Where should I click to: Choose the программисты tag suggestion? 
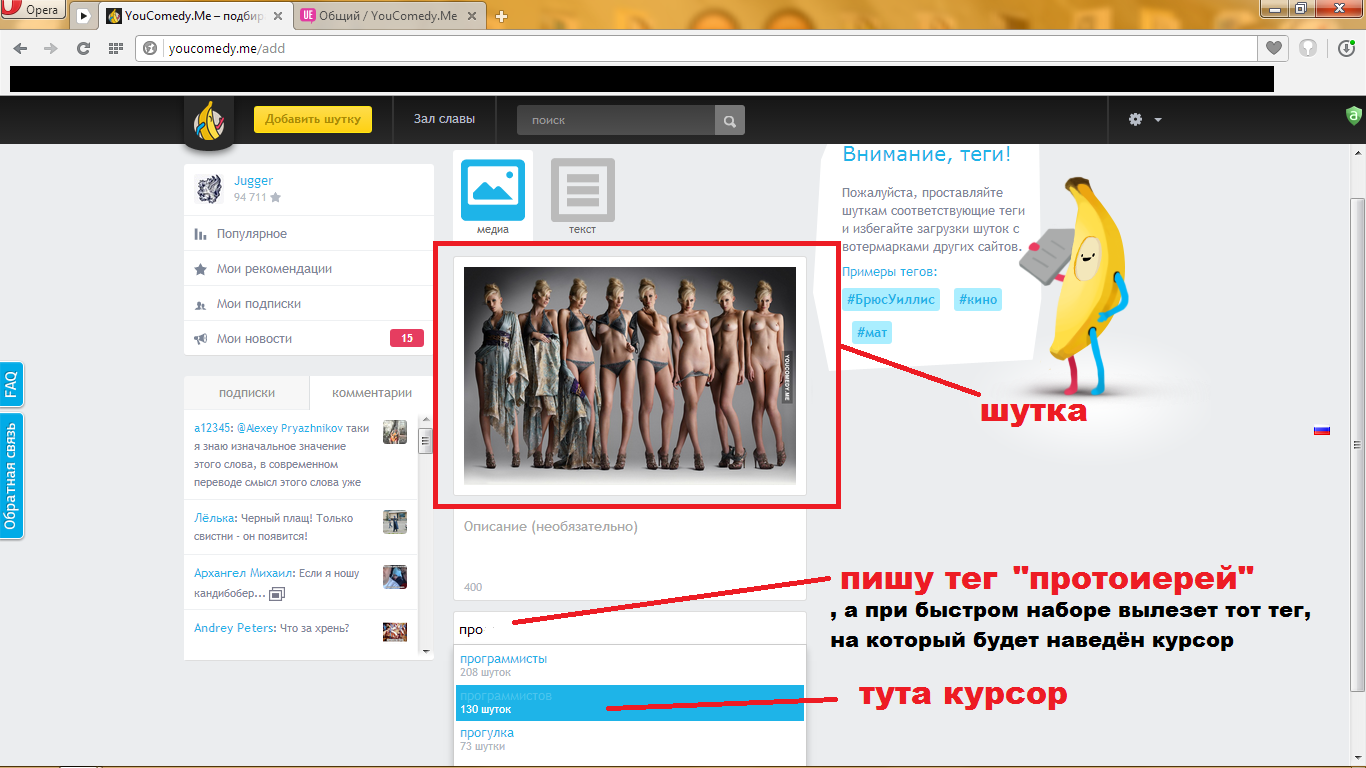pyautogui.click(x=503, y=659)
